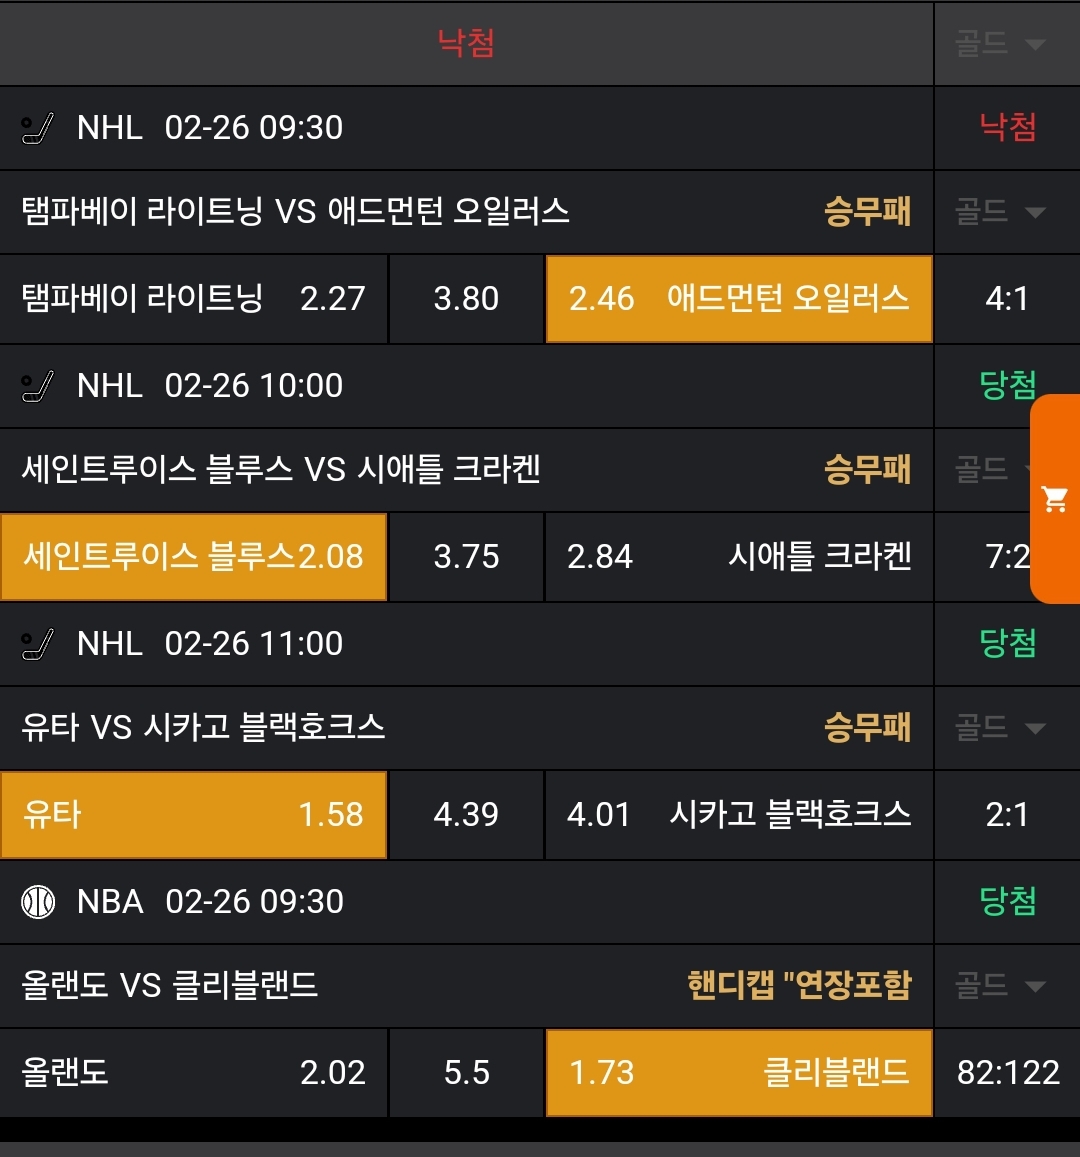Click the 3.80 draw odds cell
The width and height of the screenshot is (1080, 1157).
(x=466, y=299)
